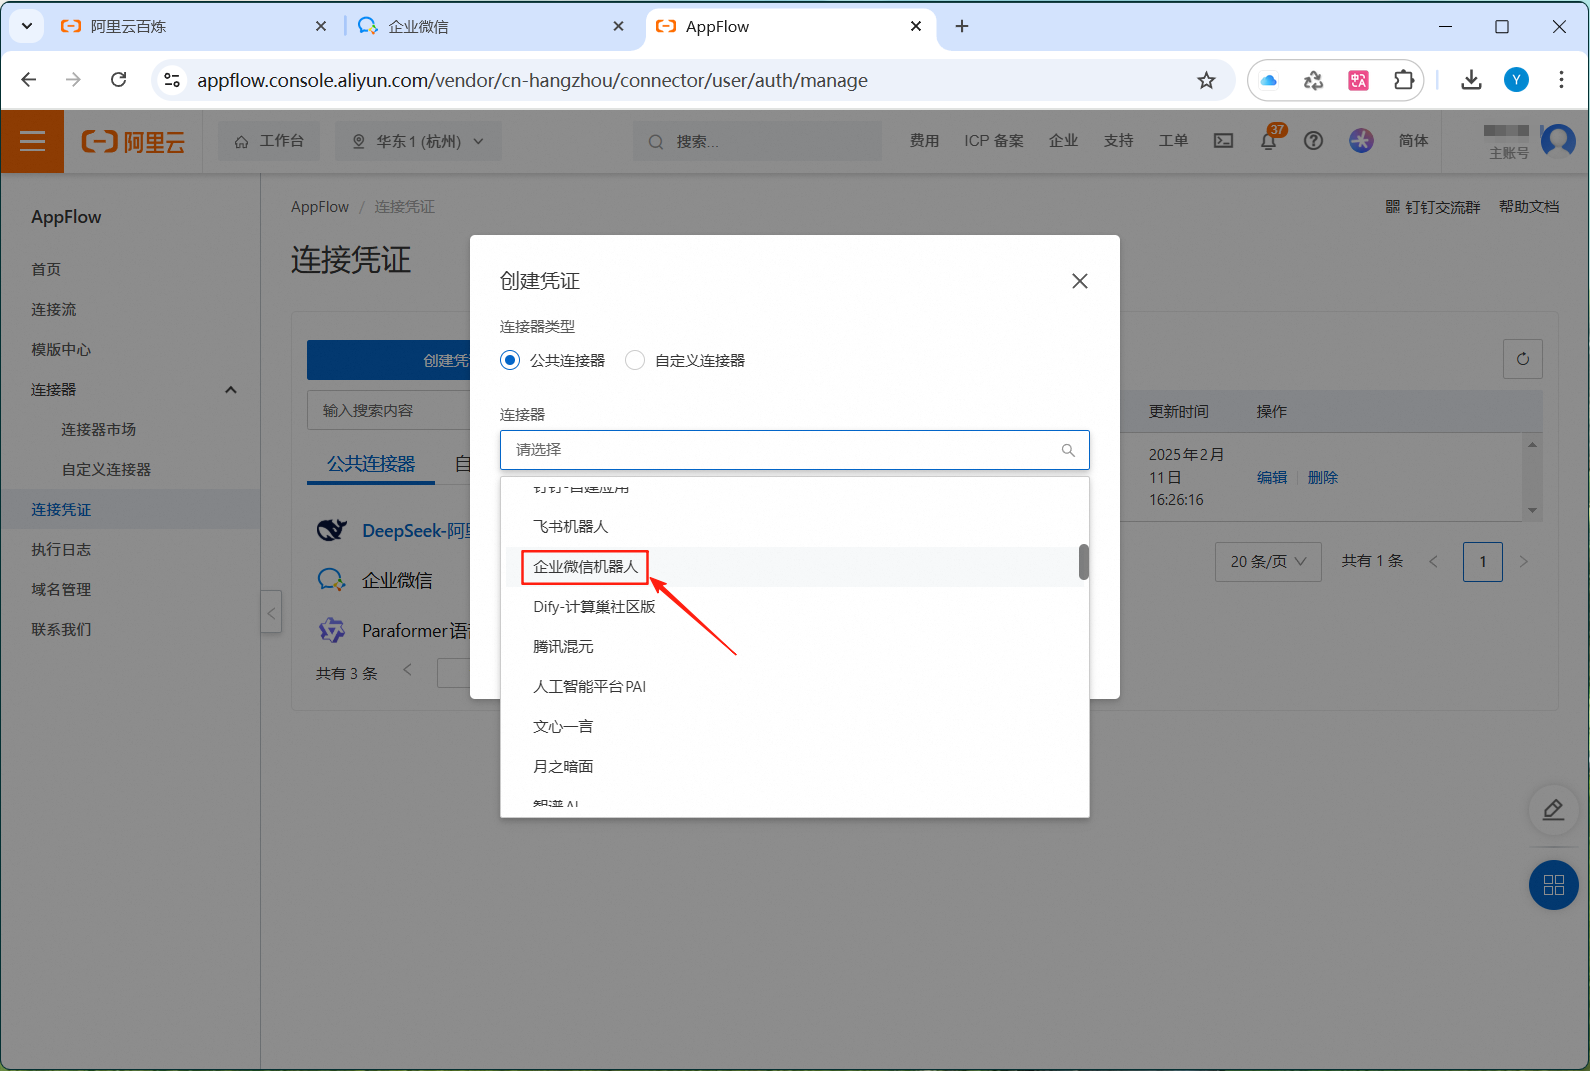This screenshot has height=1071, width=1590.
Task: Click 编辑 in the credential row
Action: click(1272, 478)
